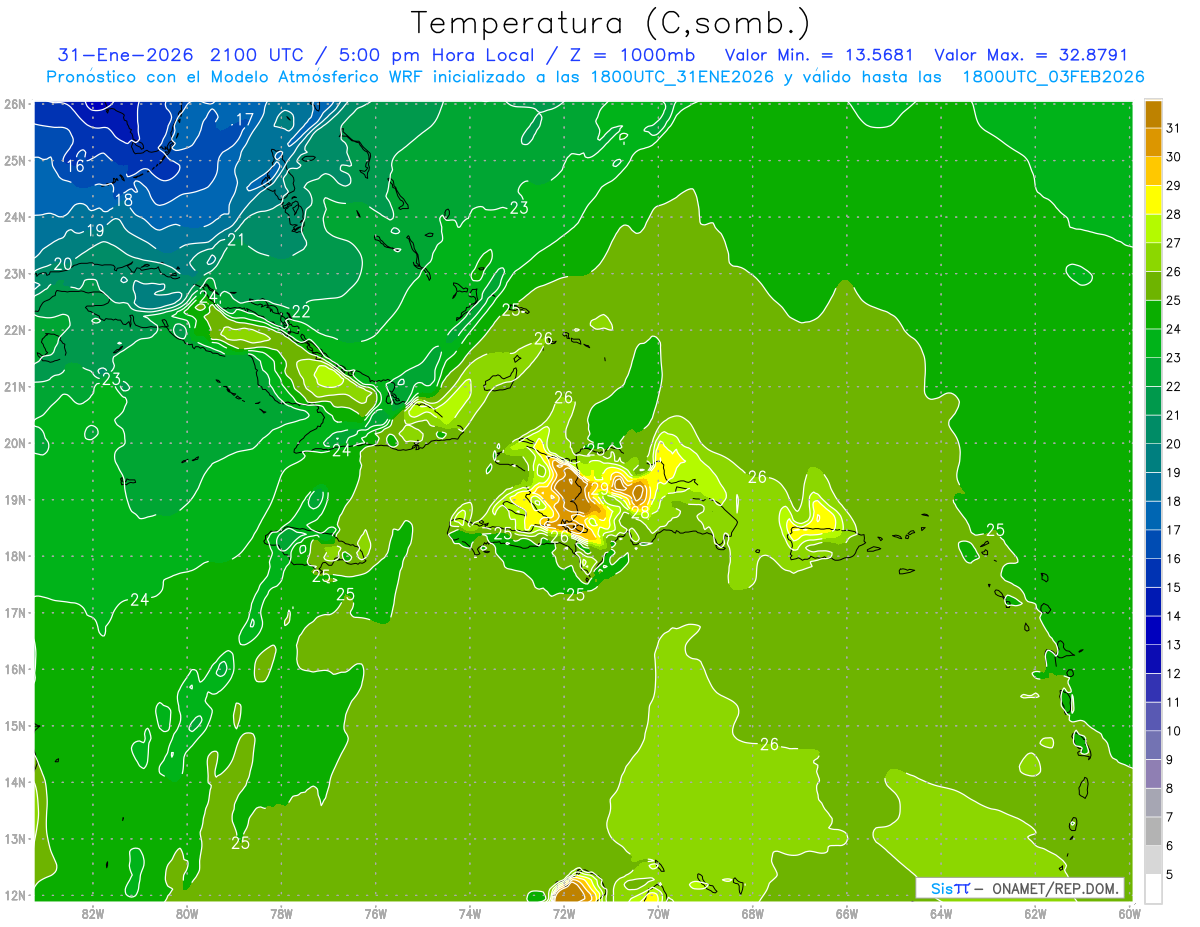Click the "Valor Max. = 32.8791" text

pos(1031,55)
